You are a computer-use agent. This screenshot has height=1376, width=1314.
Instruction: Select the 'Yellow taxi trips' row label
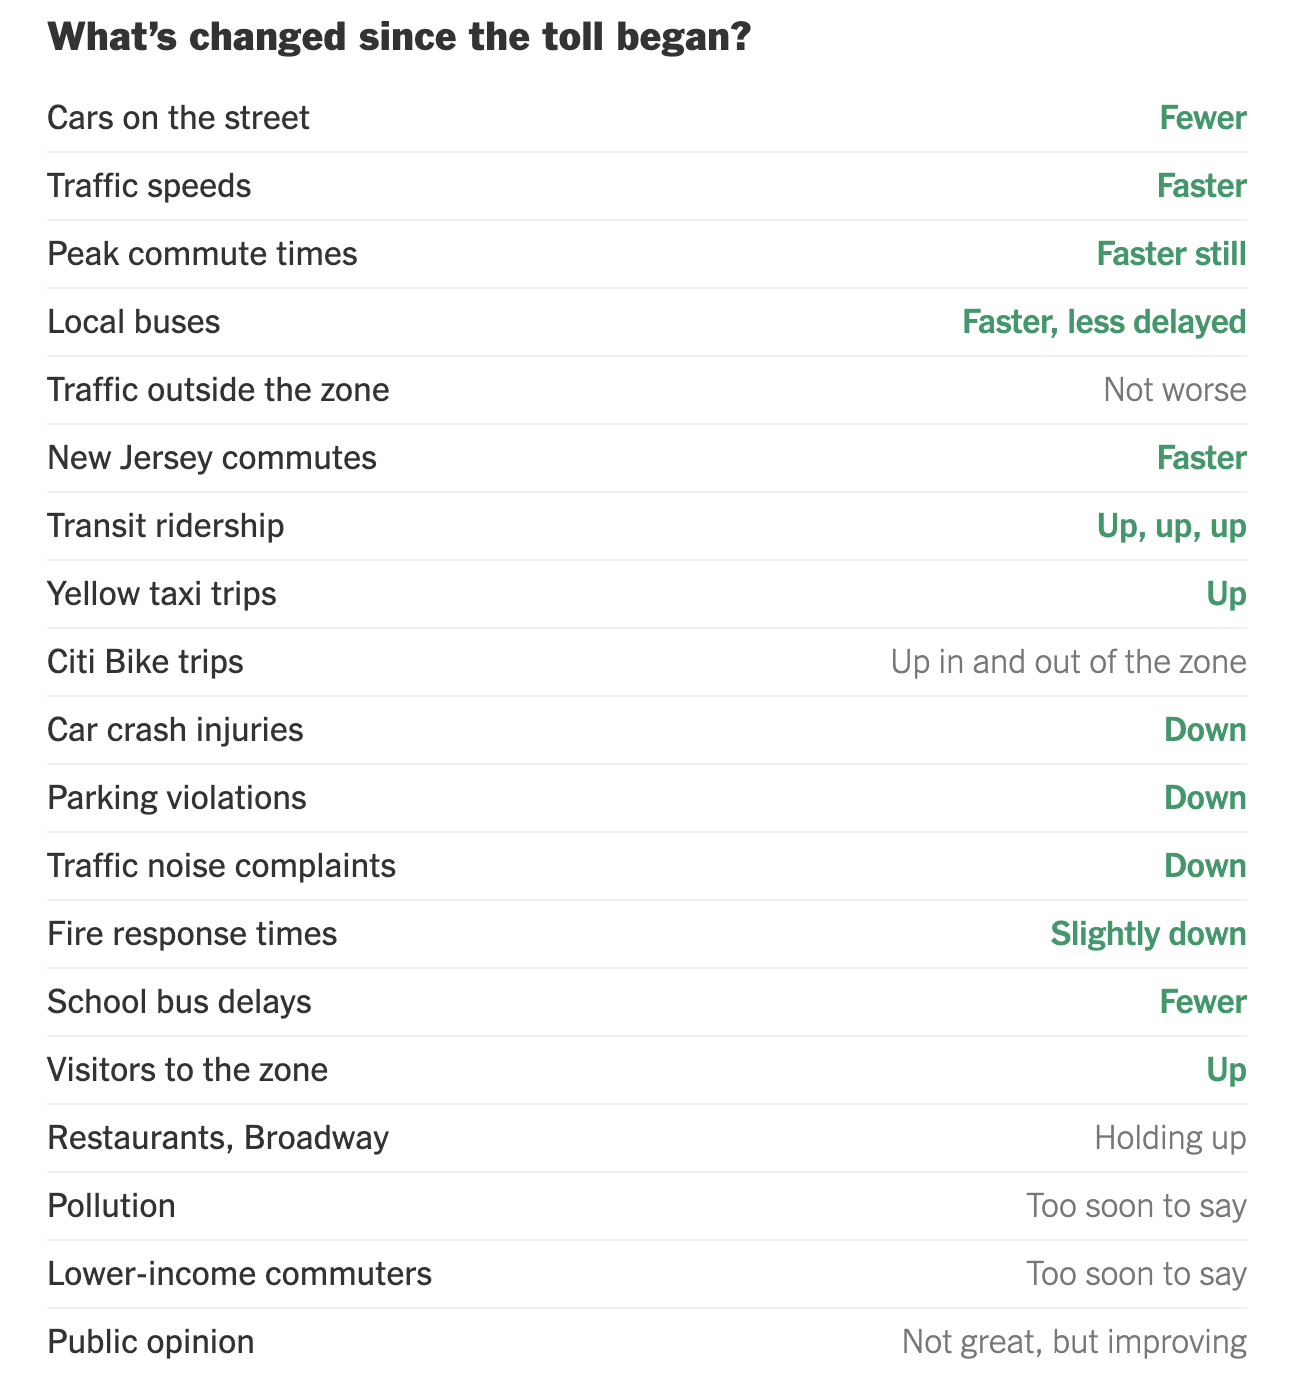pos(162,594)
